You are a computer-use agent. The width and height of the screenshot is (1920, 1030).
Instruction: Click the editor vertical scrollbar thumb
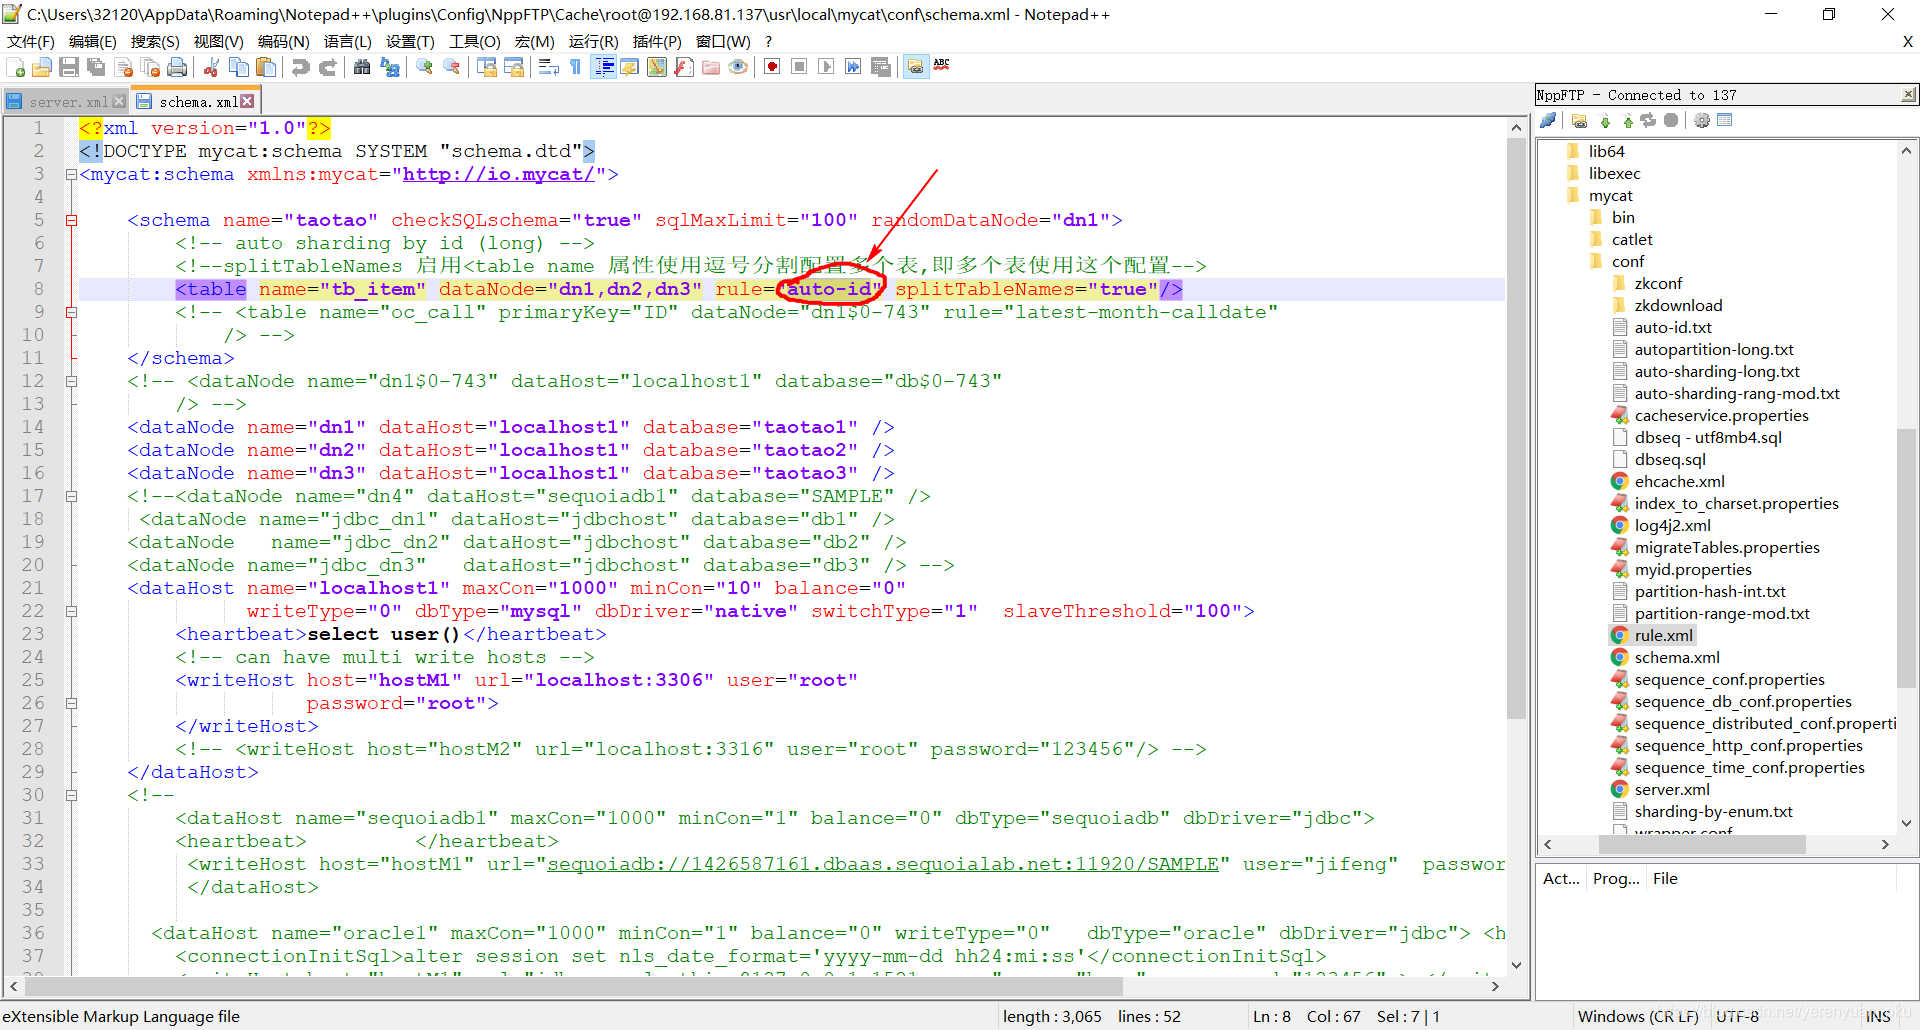coord(1516,428)
